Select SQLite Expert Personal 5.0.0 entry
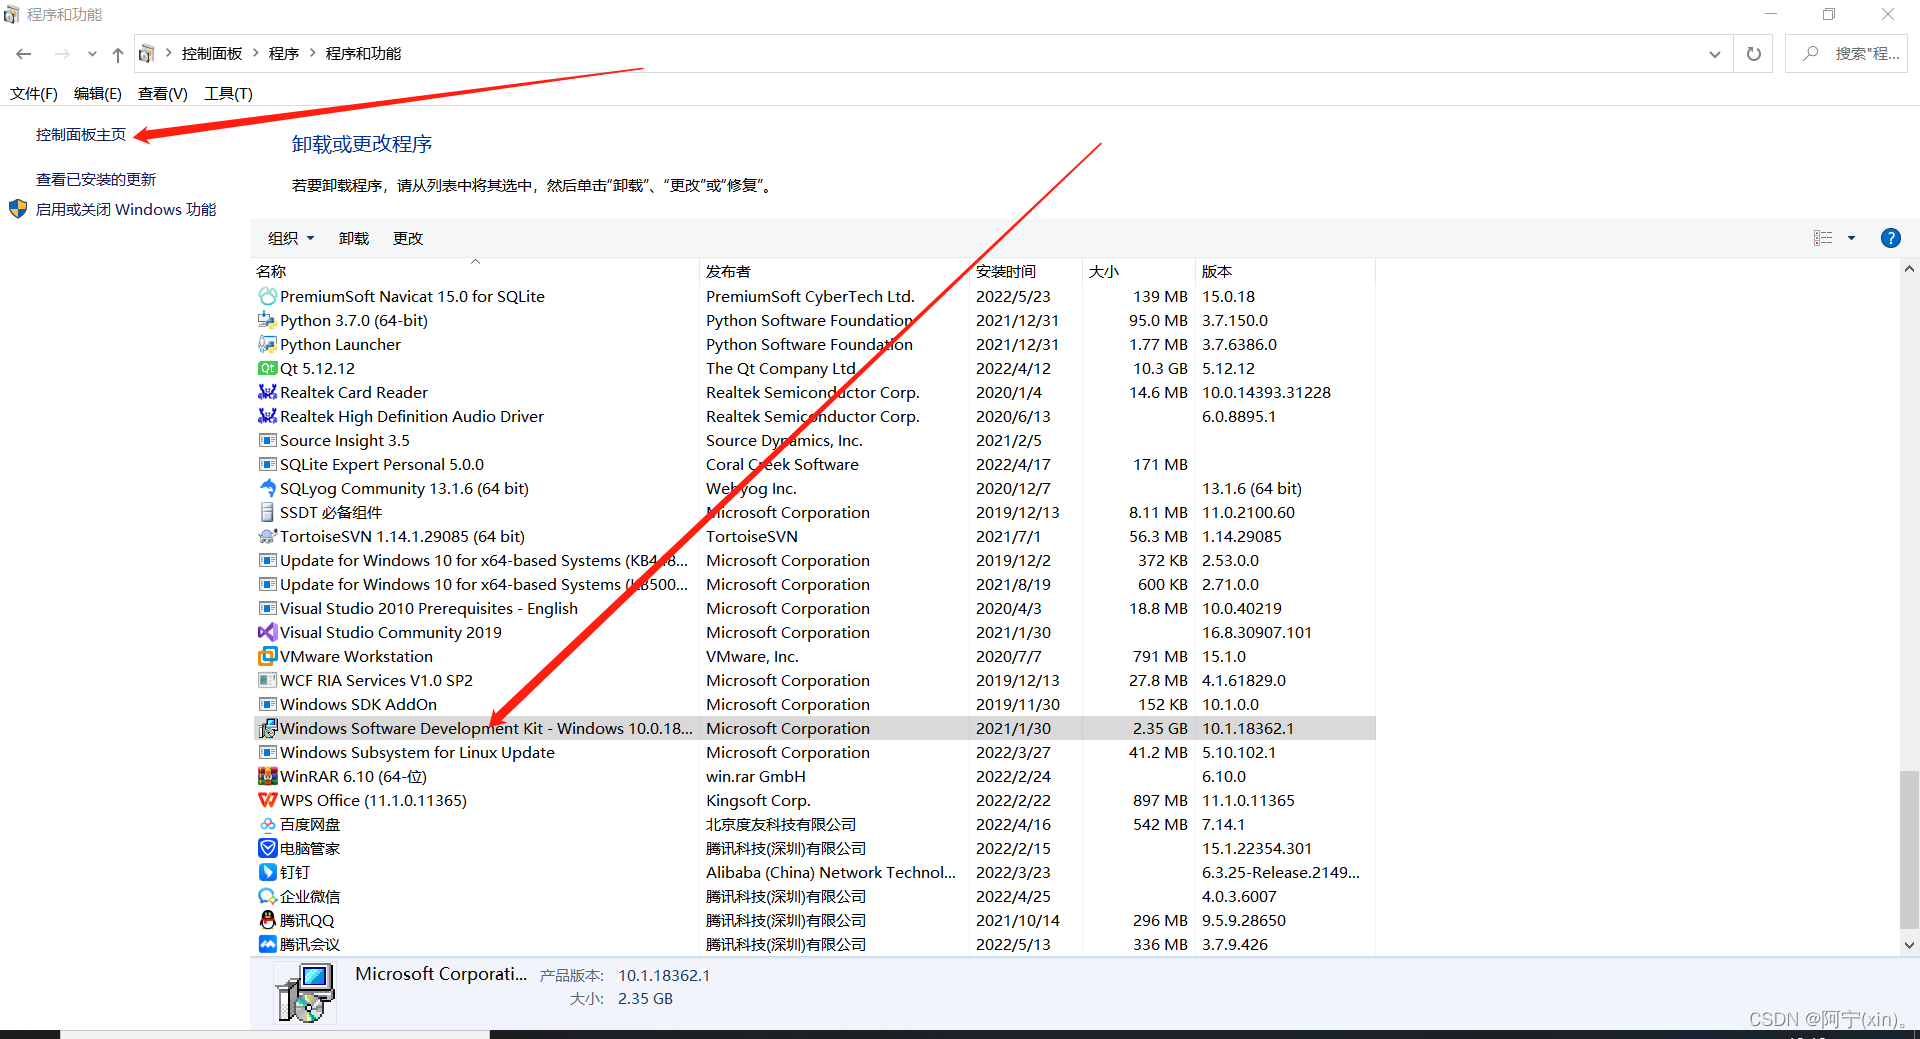The width and height of the screenshot is (1920, 1039). click(814, 465)
